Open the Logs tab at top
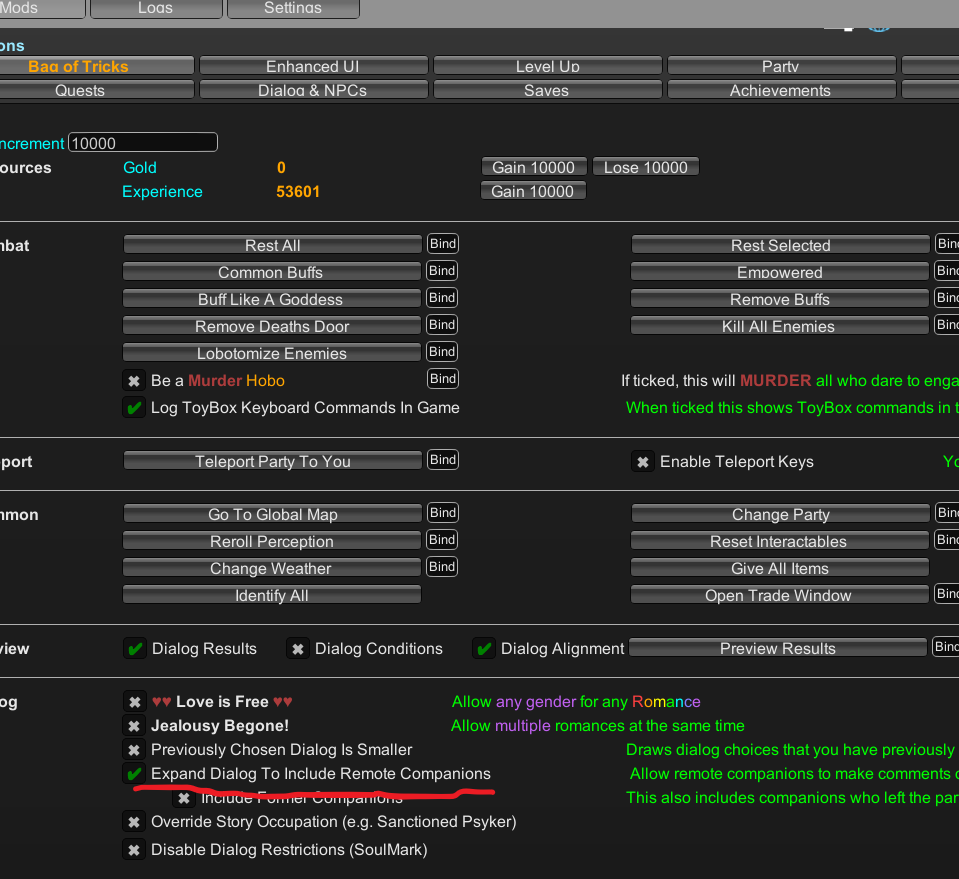Image resolution: width=959 pixels, height=879 pixels. pos(156,9)
